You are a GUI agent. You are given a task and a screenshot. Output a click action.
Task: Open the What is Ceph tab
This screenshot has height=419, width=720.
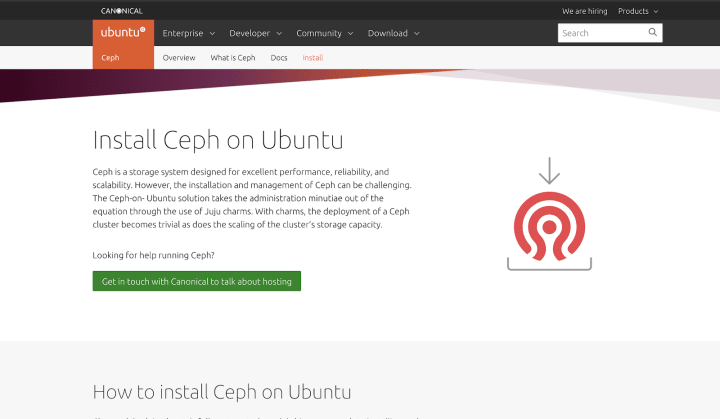(233, 58)
